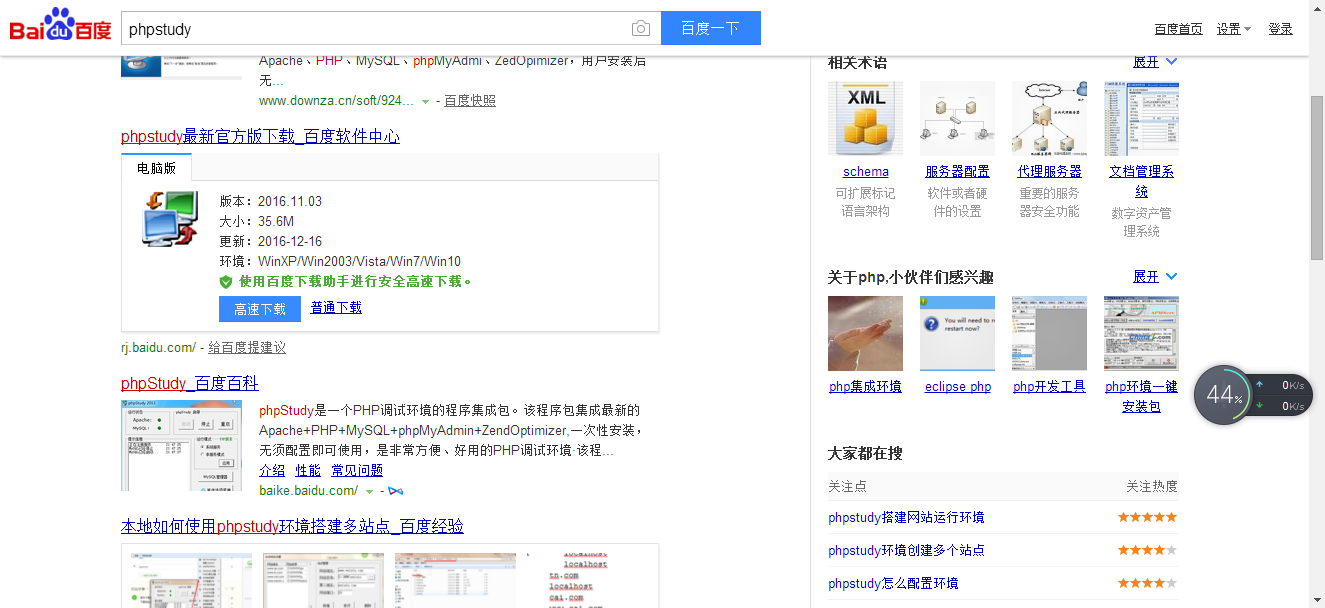The image size is (1325, 608).
Task: Click the 百度一下 search button
Action: click(x=711, y=29)
